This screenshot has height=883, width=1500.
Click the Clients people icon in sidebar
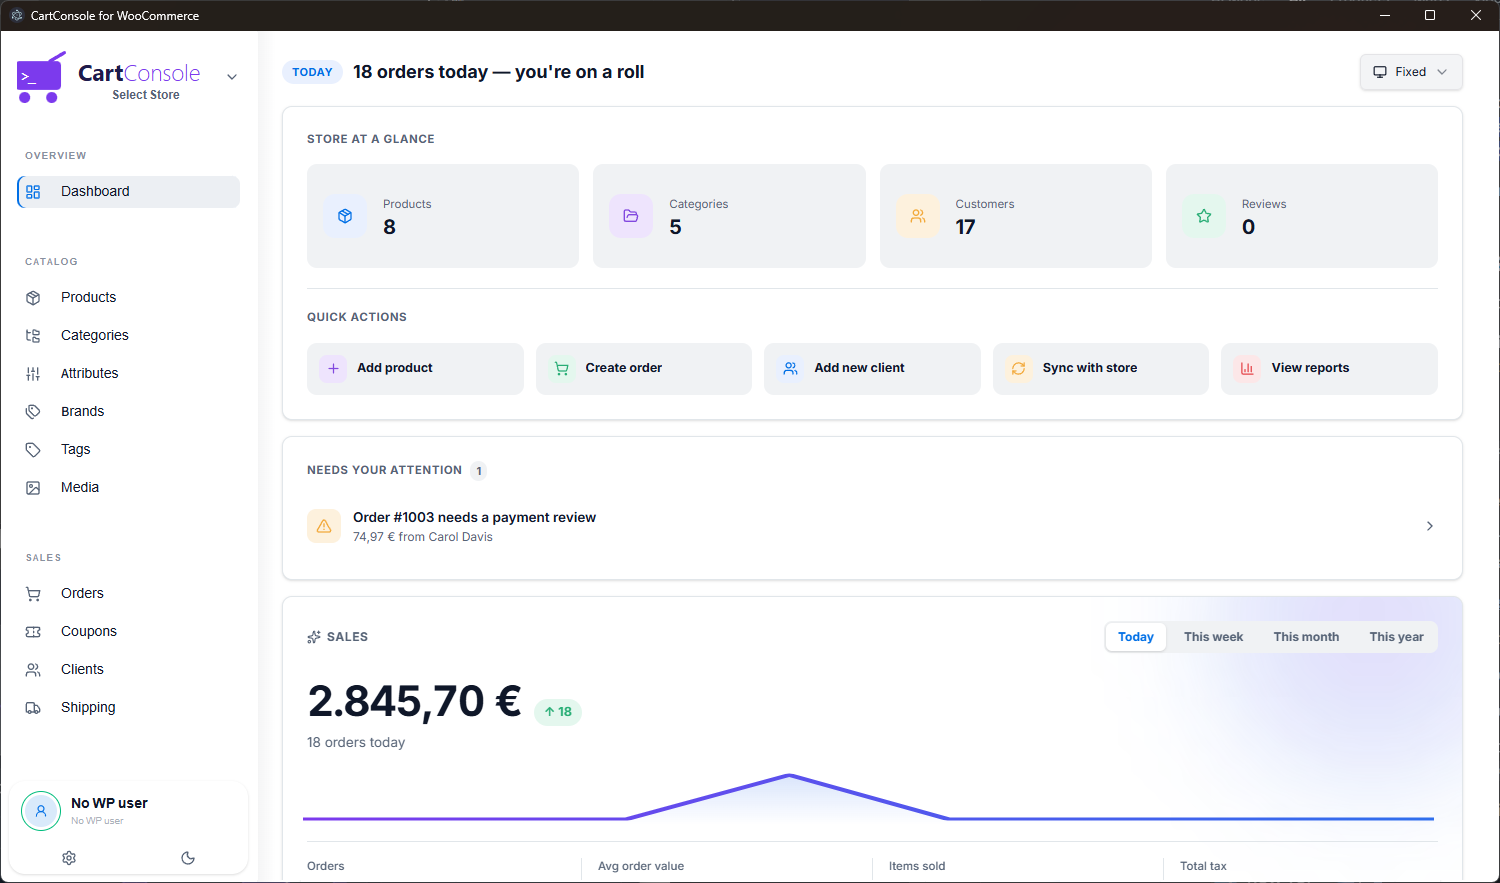pos(33,670)
